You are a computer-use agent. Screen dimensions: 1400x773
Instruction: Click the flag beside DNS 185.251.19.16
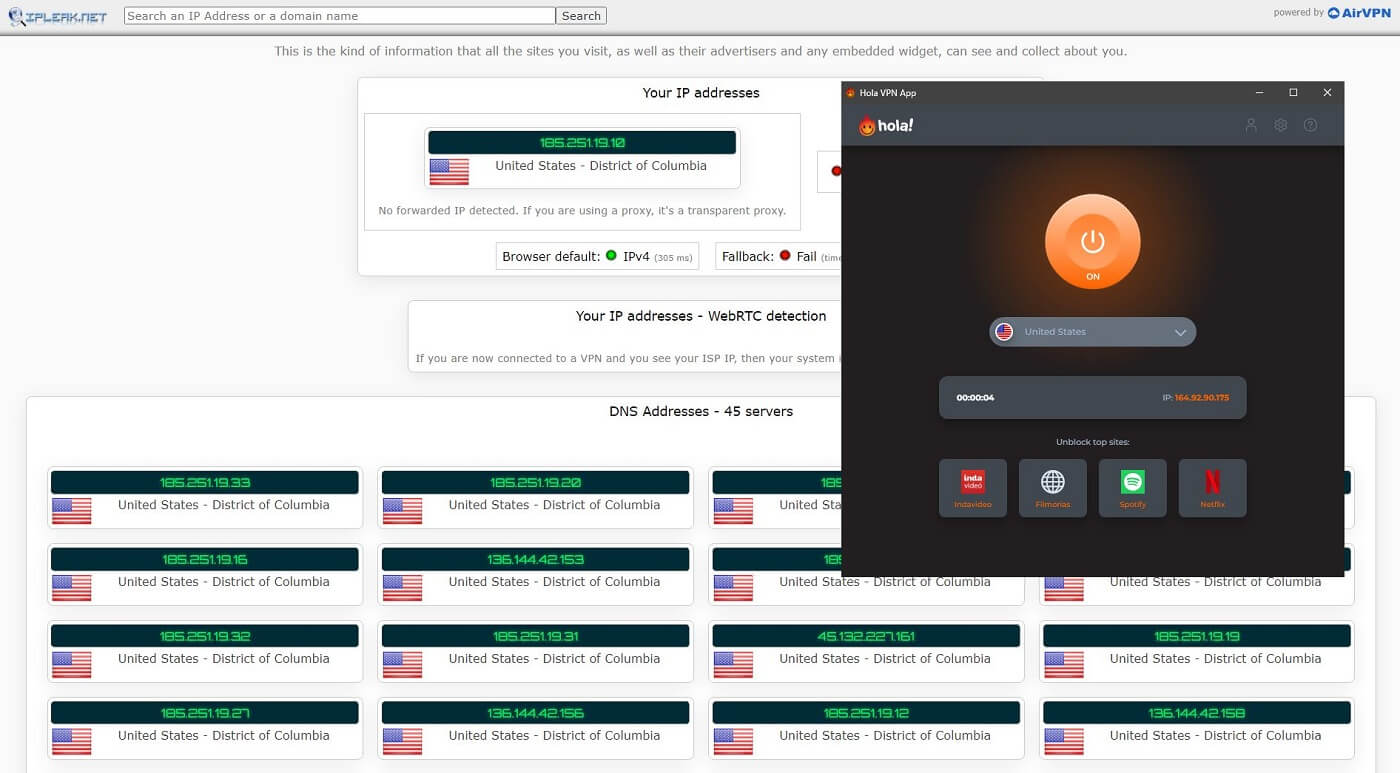click(71, 588)
